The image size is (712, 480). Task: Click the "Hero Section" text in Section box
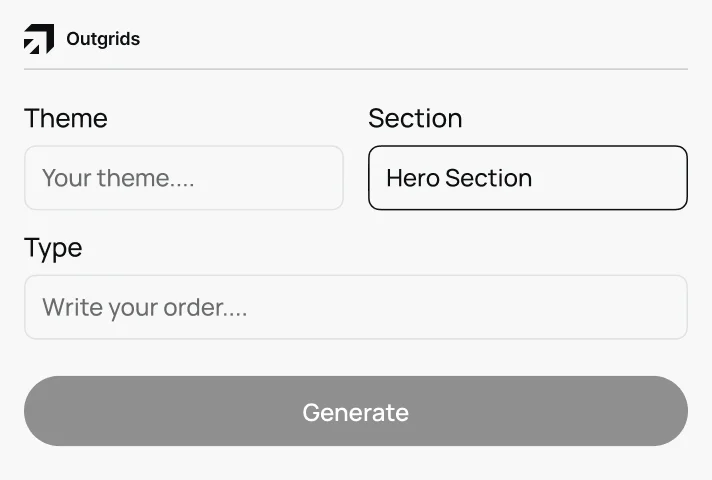[459, 178]
